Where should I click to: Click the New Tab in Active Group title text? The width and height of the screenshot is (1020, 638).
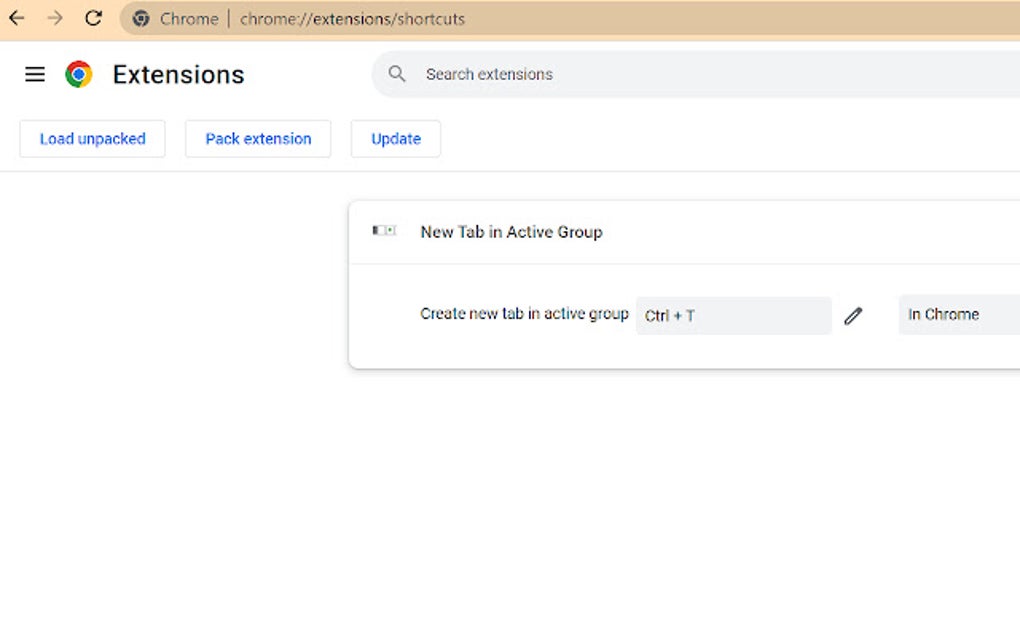(511, 231)
